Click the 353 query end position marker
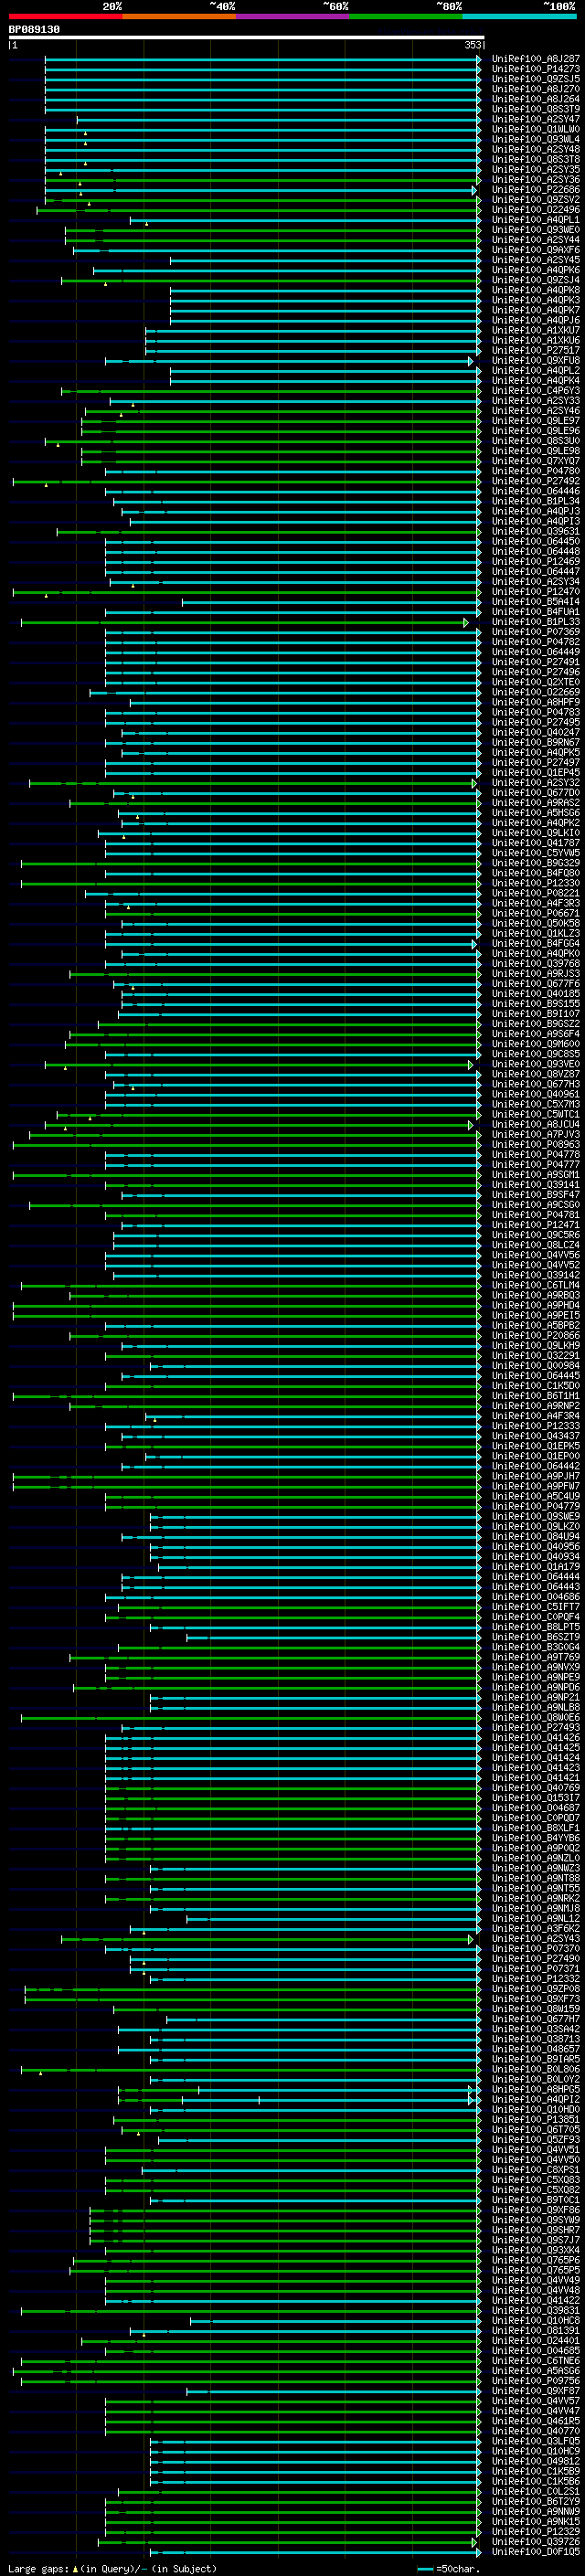This screenshot has width=585, height=2576. click(x=473, y=45)
